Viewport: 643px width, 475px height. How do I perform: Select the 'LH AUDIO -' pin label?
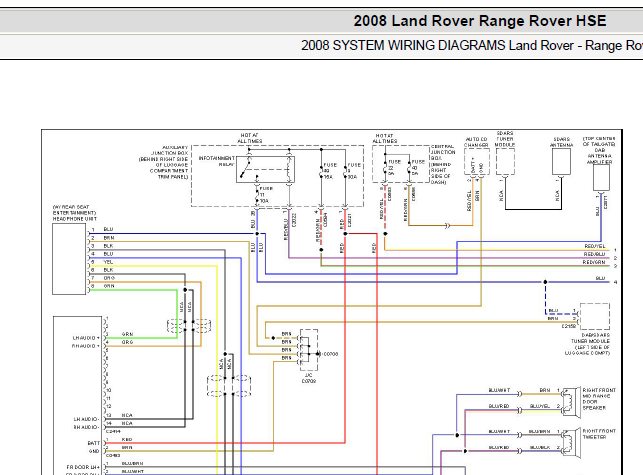pos(86,419)
